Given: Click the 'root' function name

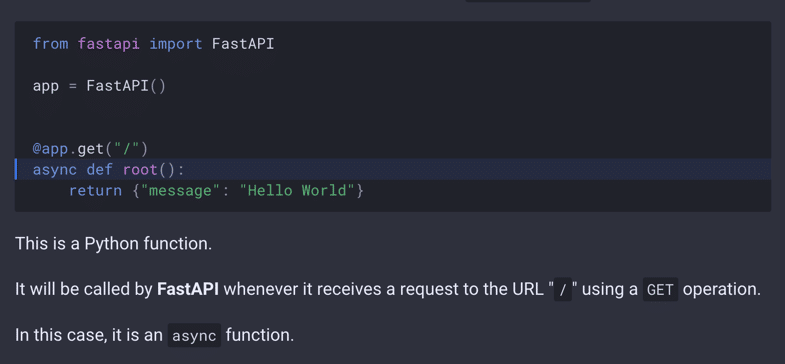Looking at the screenshot, I should (x=140, y=170).
